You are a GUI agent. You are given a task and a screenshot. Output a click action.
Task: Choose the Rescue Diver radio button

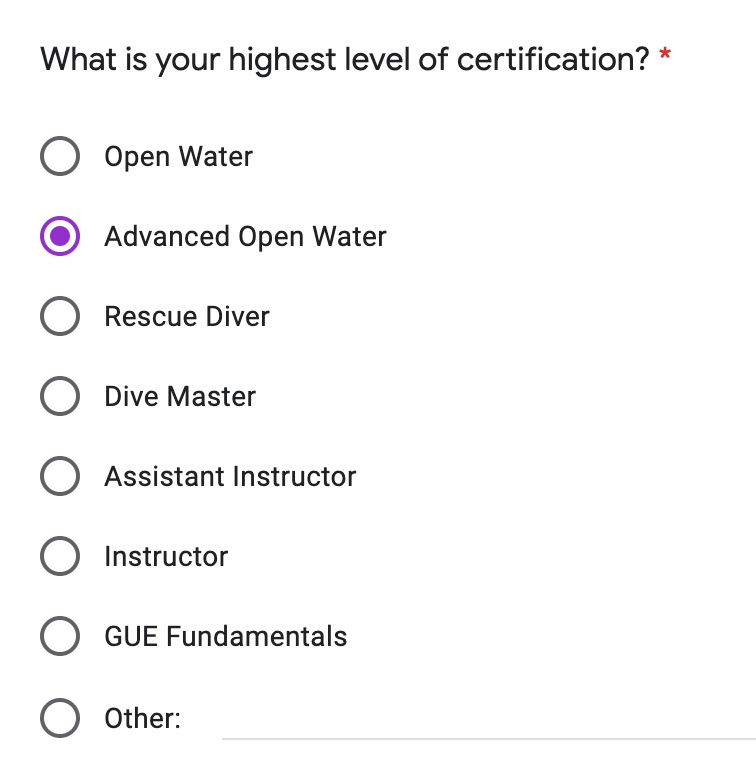tap(60, 317)
